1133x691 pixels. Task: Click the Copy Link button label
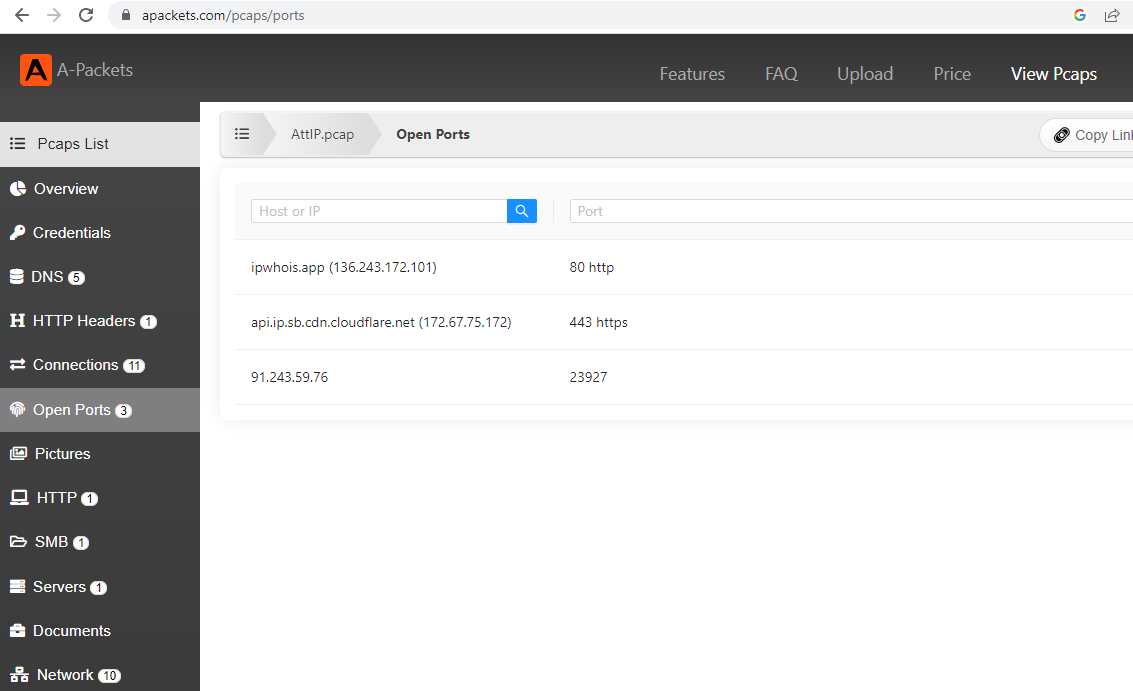tap(1103, 135)
